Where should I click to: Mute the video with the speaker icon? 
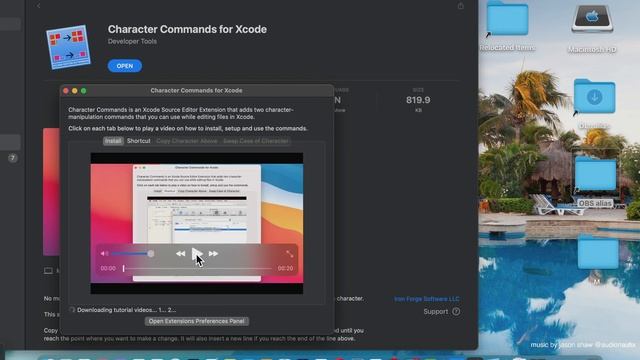pos(104,253)
